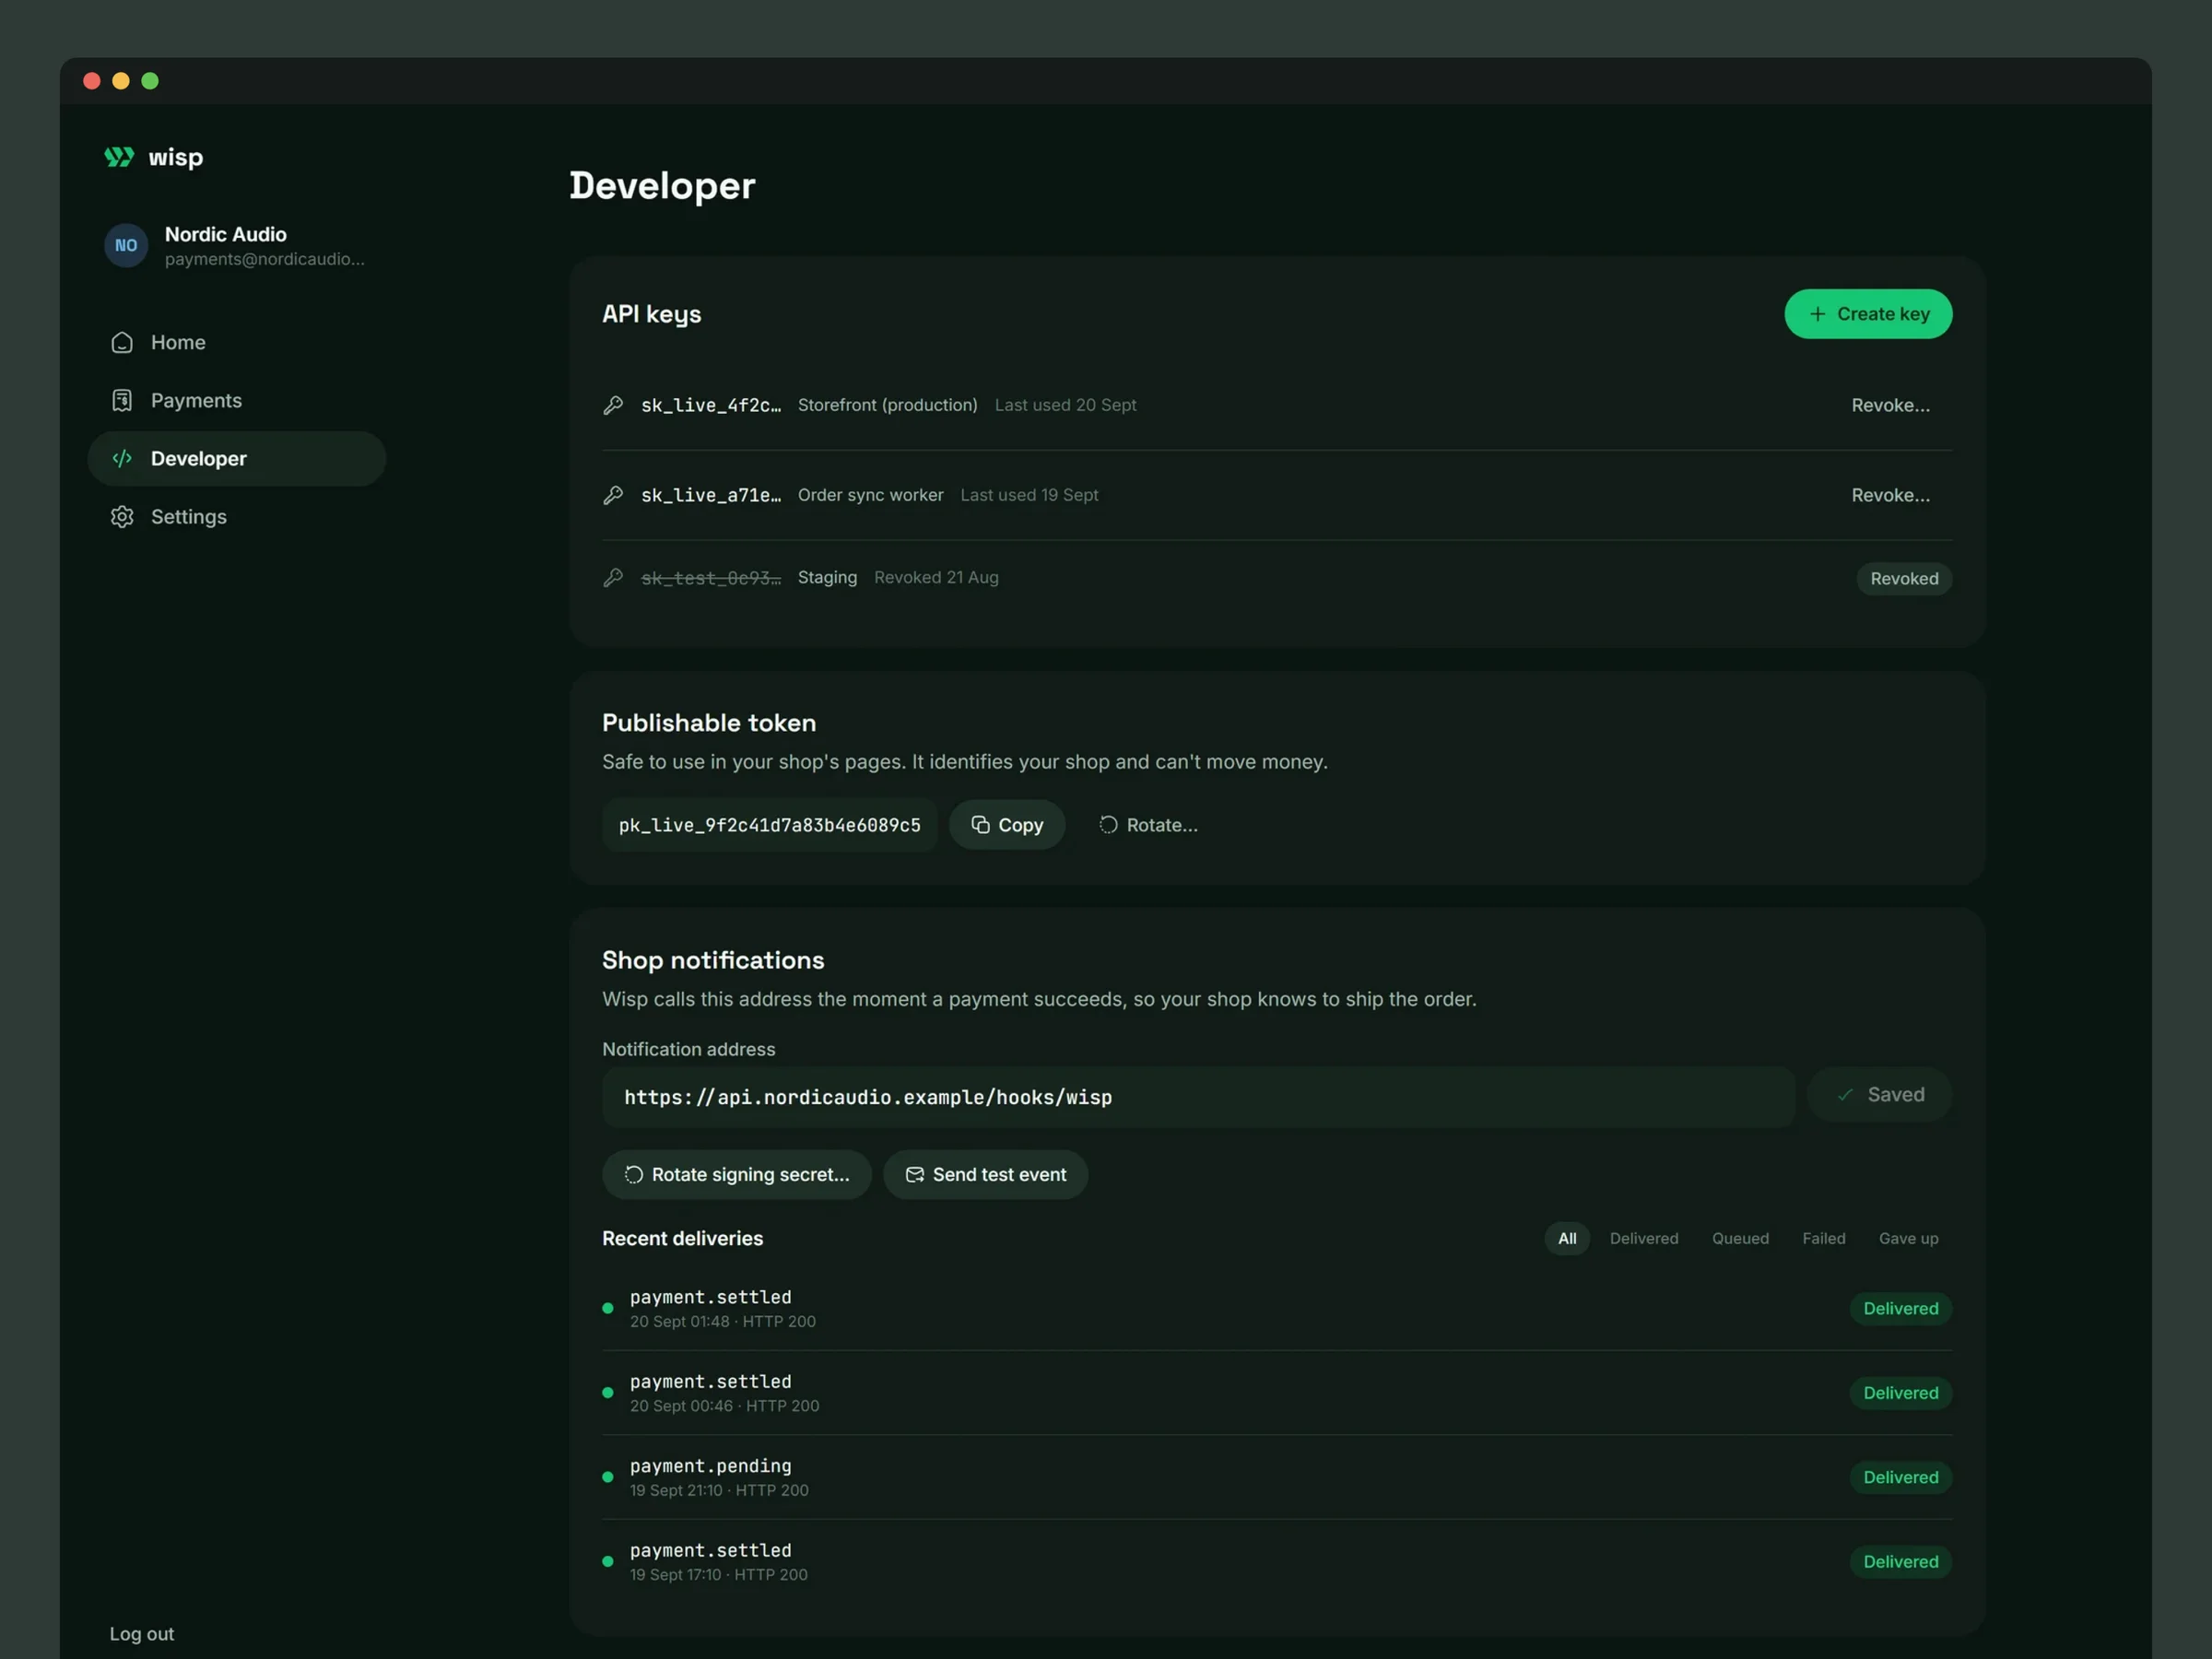Show Queued deliveries

pos(1740,1239)
